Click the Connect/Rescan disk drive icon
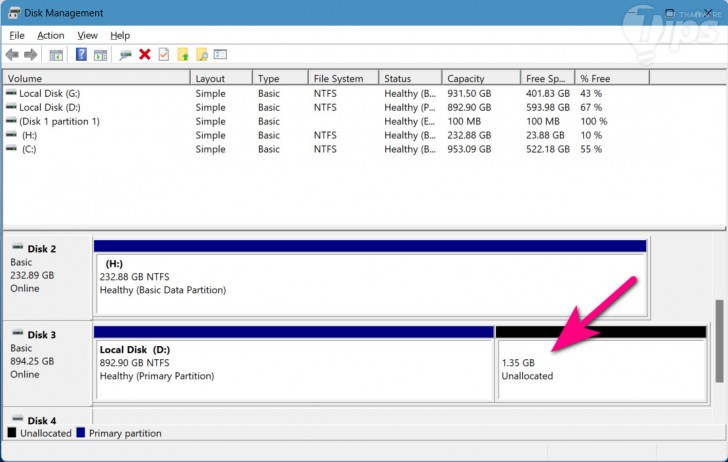This screenshot has width=728, height=462. (x=125, y=55)
